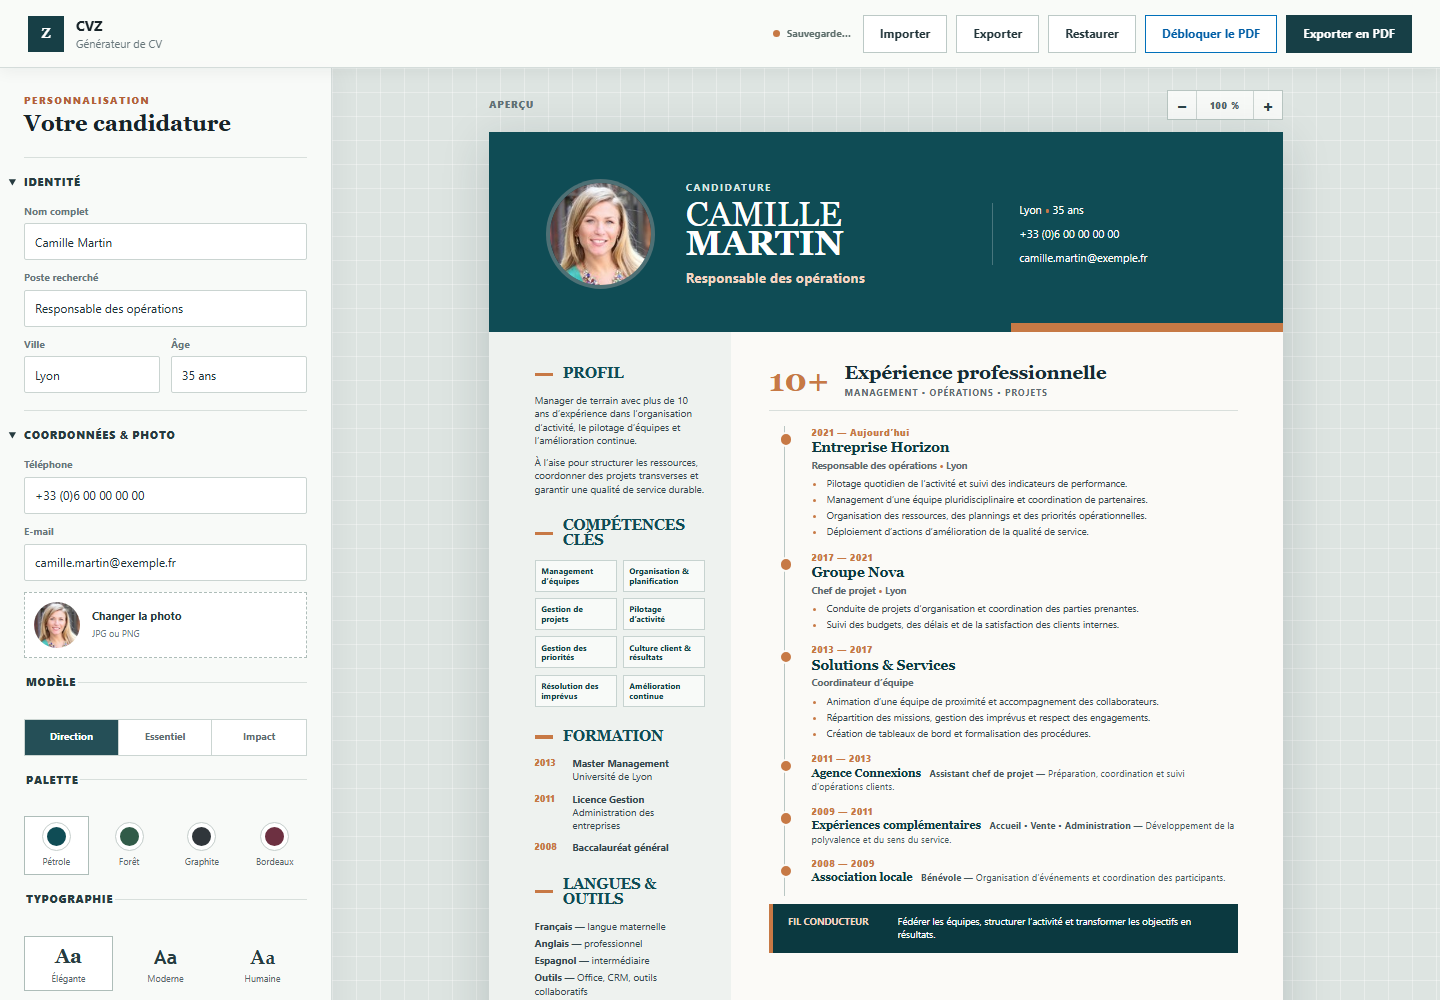Click 'Expérience professionnelle' heading
The height and width of the screenshot is (1000, 1440).
click(x=975, y=372)
